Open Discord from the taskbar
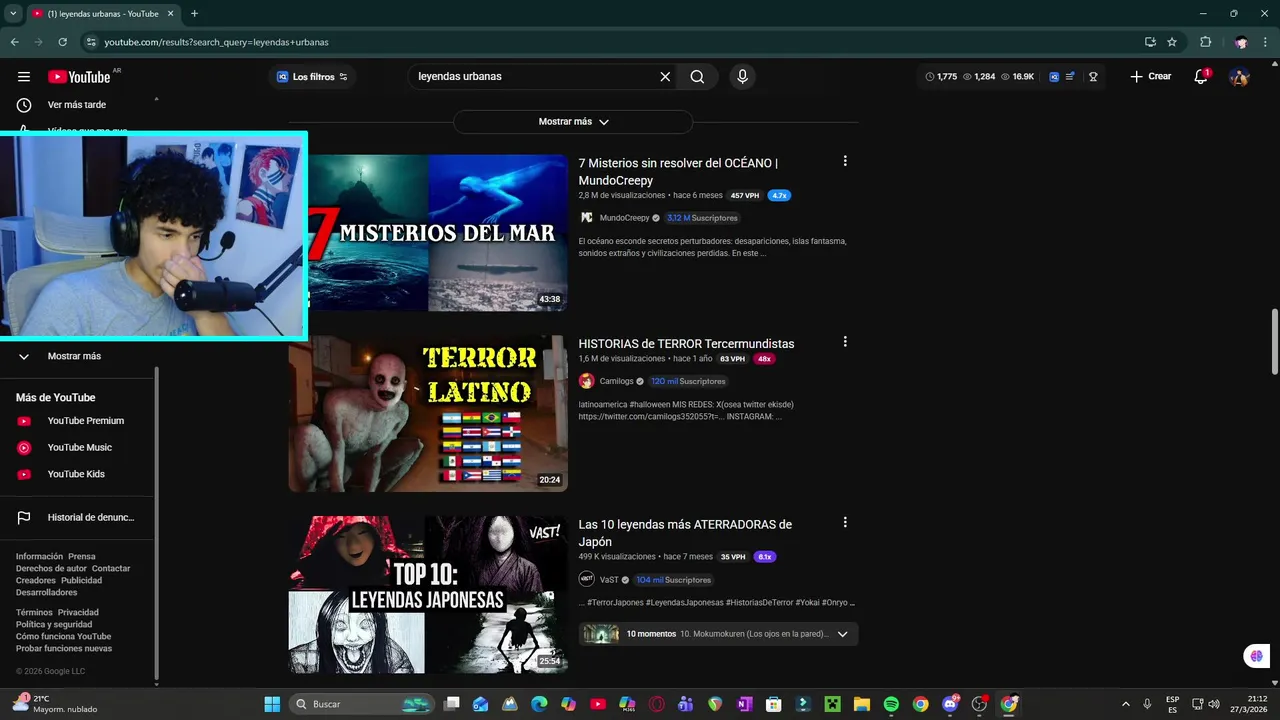The height and width of the screenshot is (720, 1280). tap(950, 704)
